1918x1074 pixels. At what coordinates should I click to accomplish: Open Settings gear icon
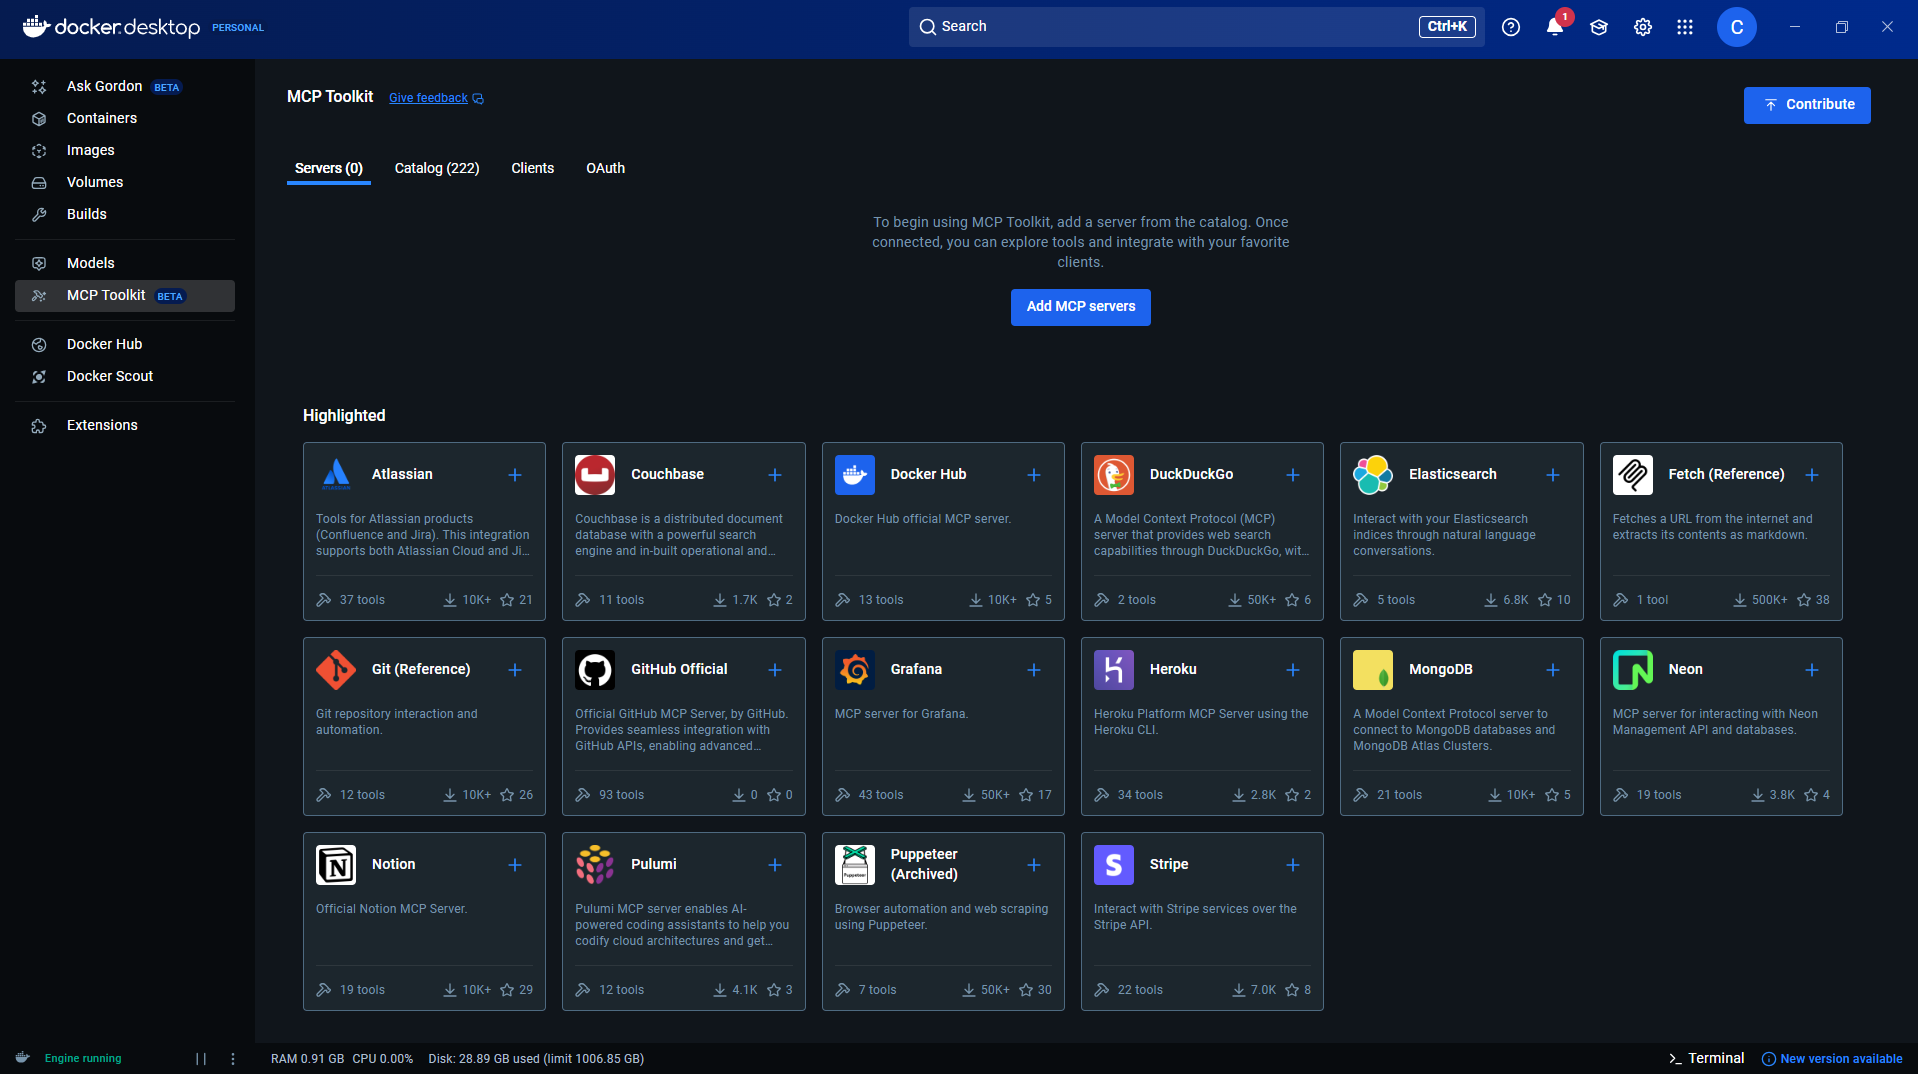1643,27
